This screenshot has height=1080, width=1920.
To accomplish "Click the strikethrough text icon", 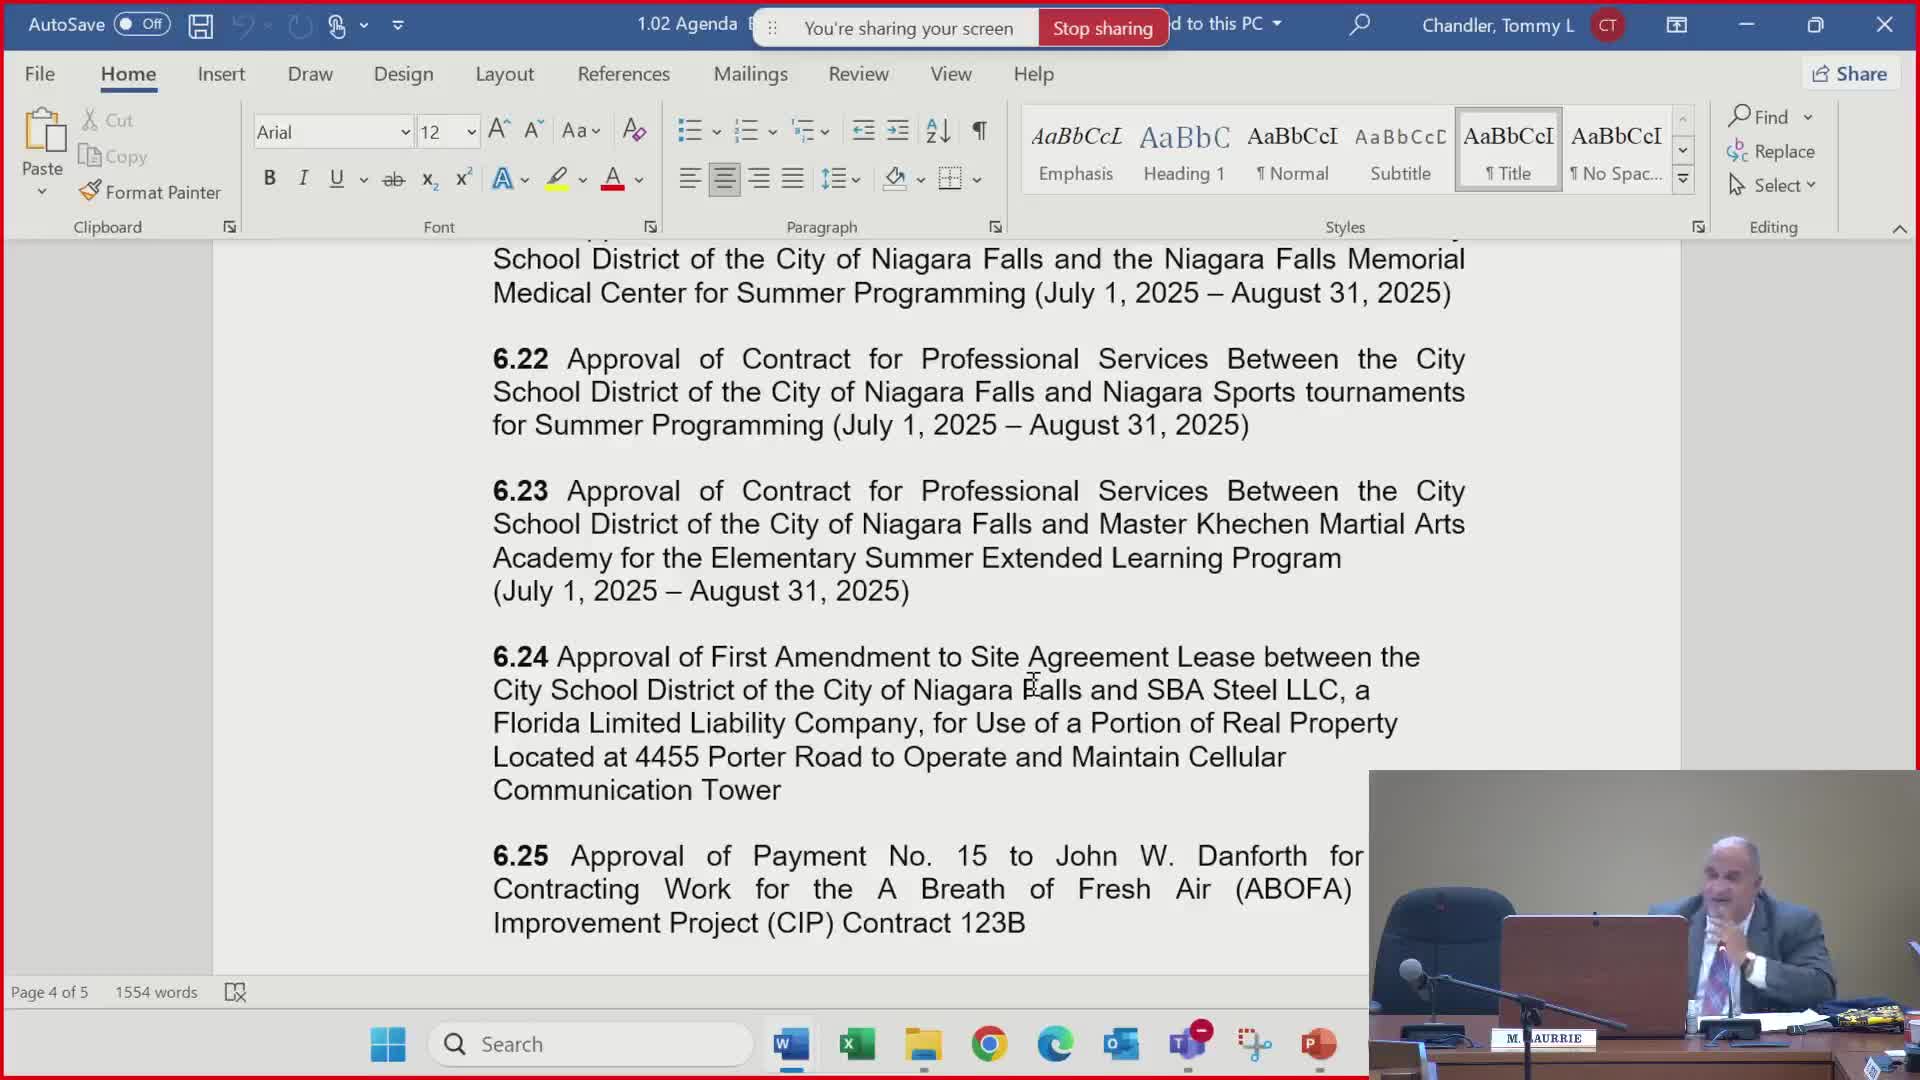I will pos(393,180).
